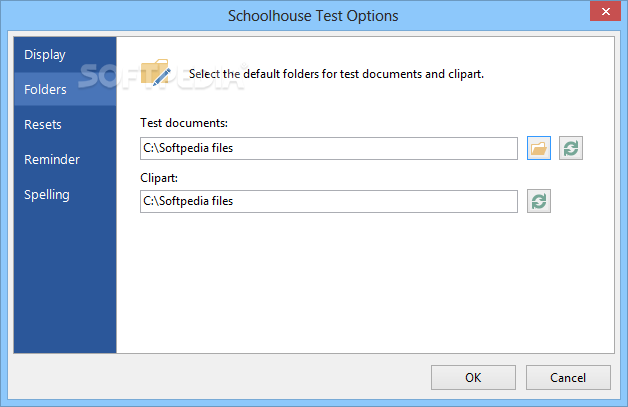Focus the Clipart path text box
628x407 pixels.
[x=329, y=201]
